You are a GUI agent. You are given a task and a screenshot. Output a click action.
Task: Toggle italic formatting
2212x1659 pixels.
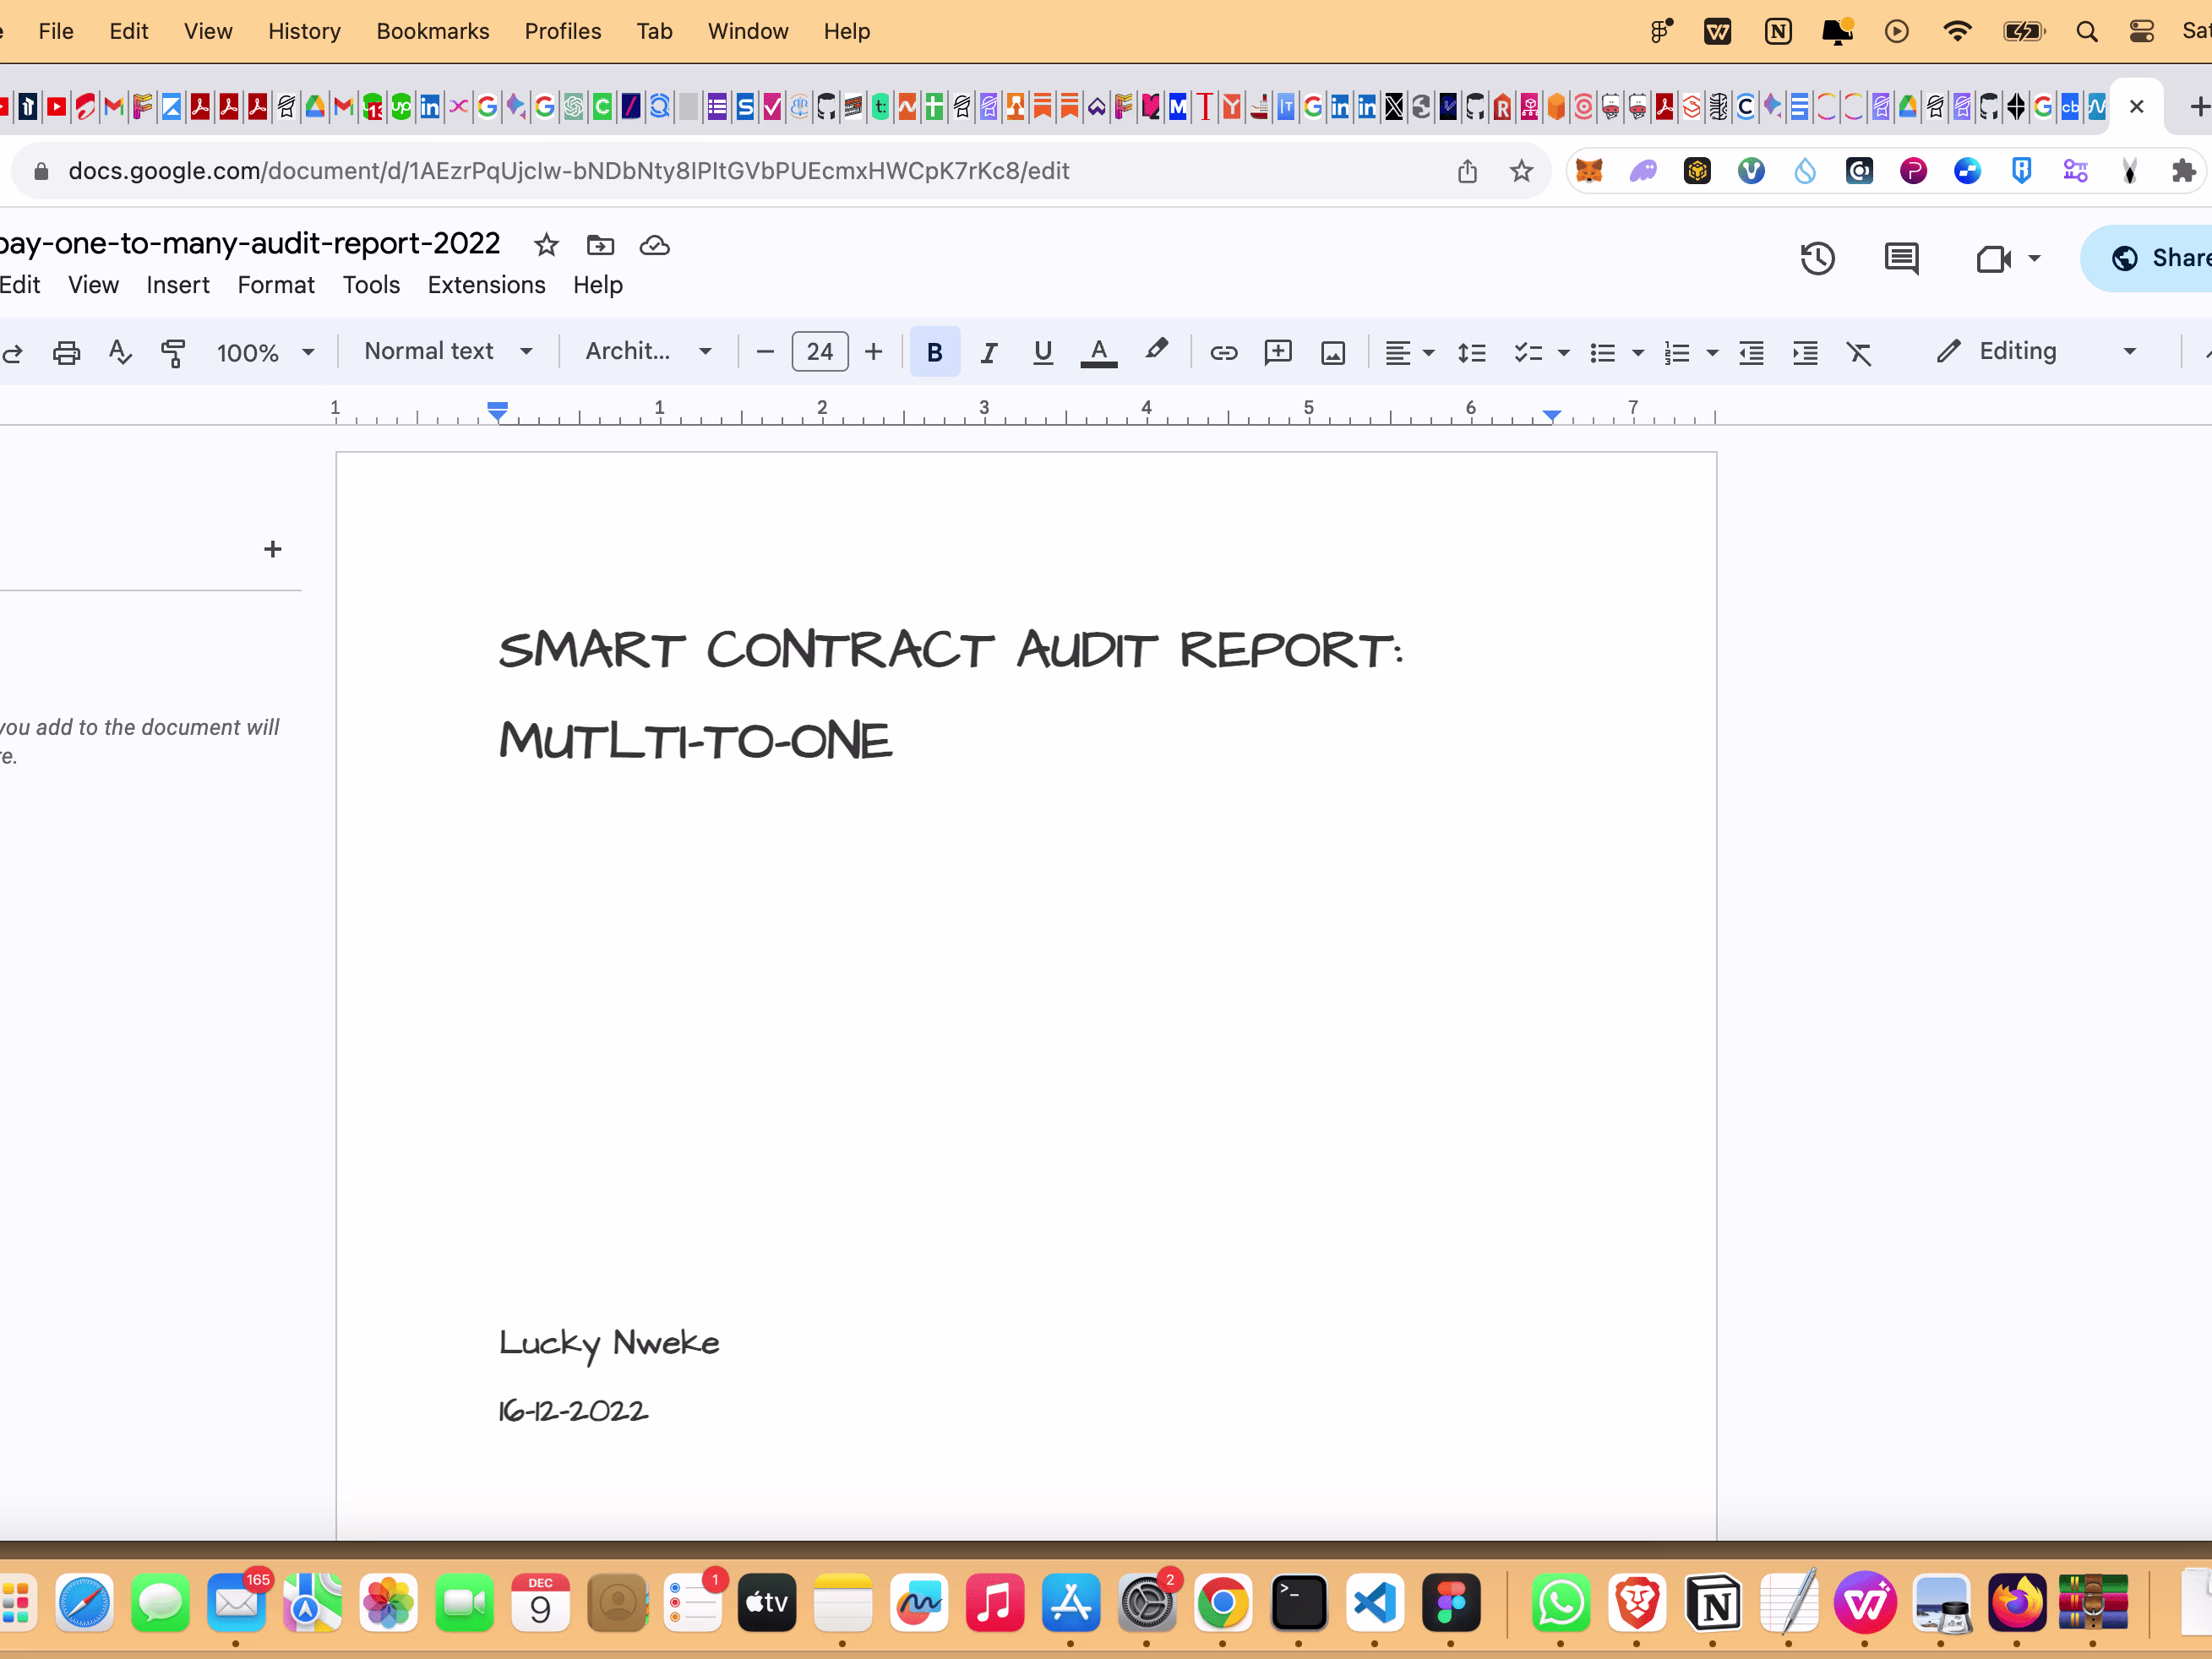988,352
